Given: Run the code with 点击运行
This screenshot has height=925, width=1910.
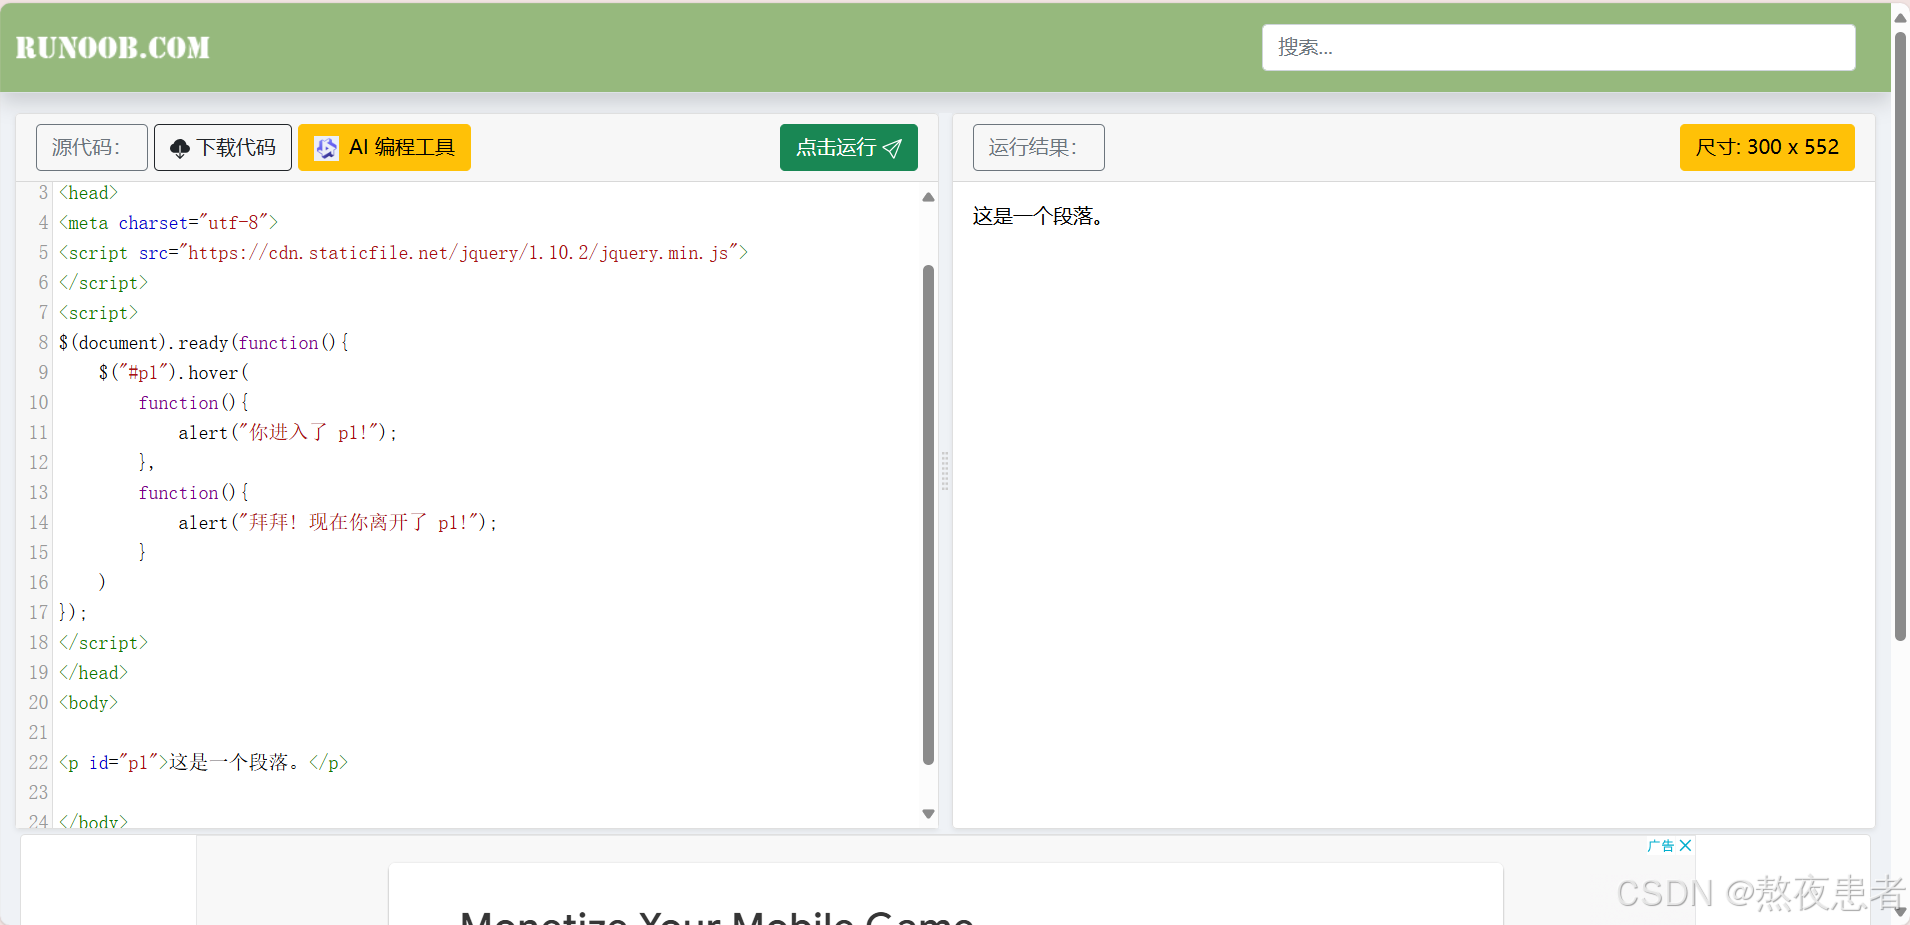Looking at the screenshot, I should coord(849,147).
